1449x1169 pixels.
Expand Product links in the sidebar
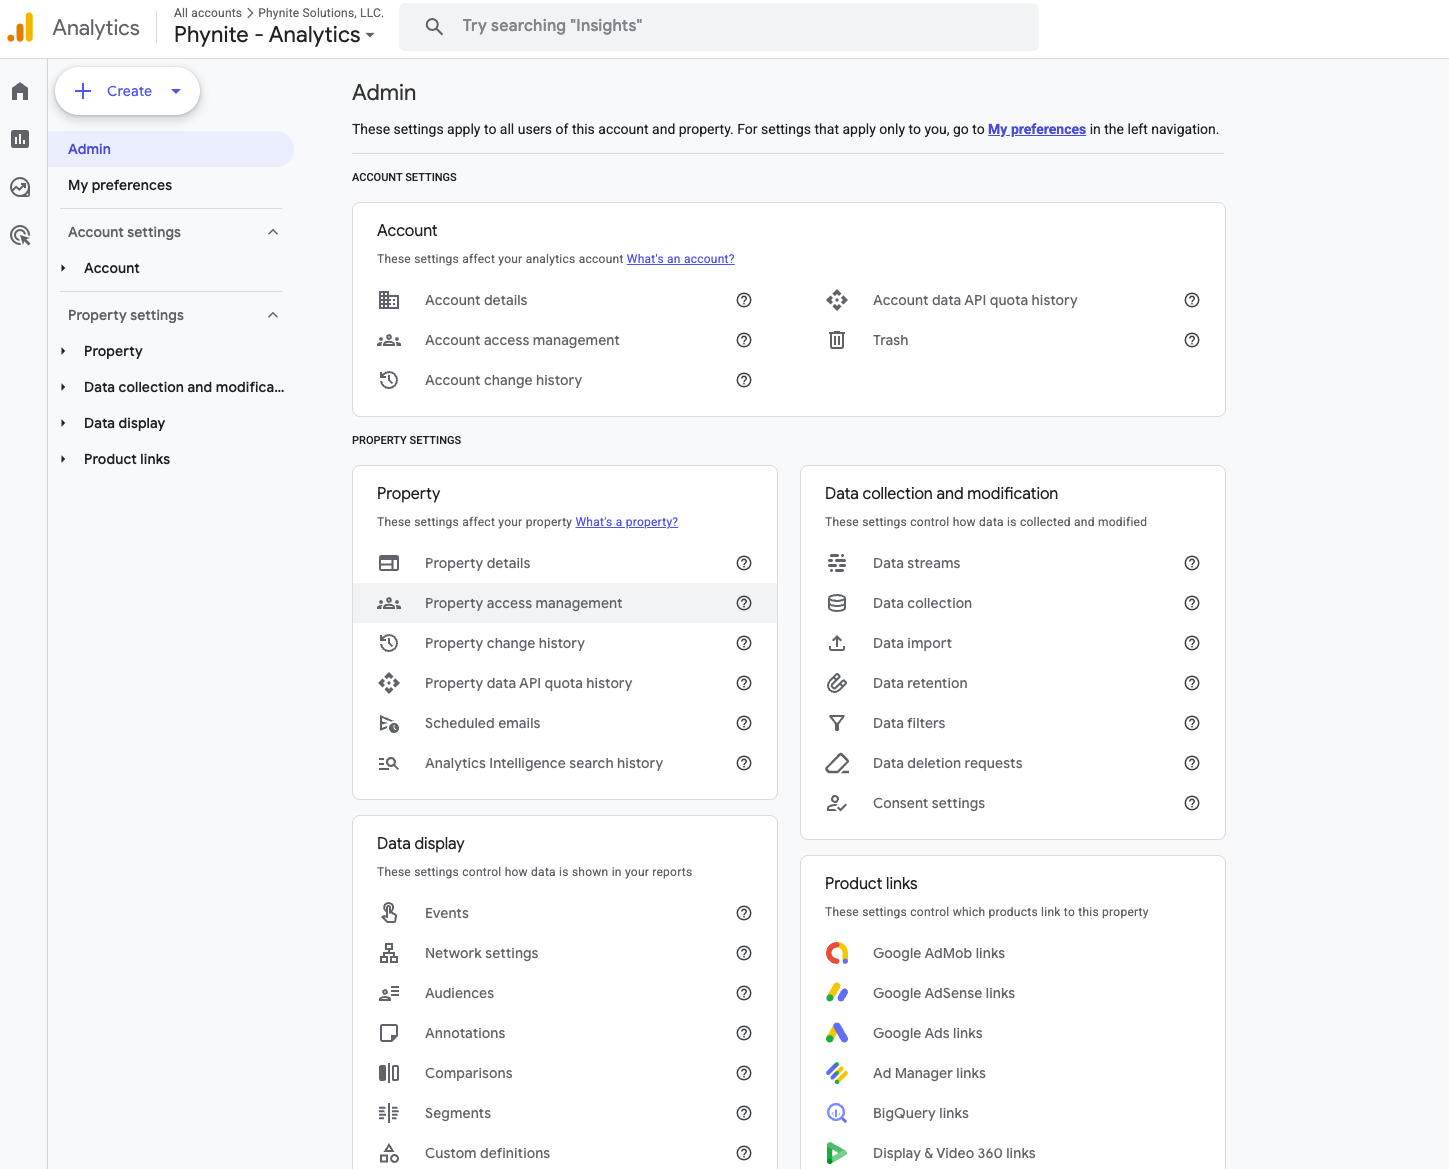pos(63,459)
